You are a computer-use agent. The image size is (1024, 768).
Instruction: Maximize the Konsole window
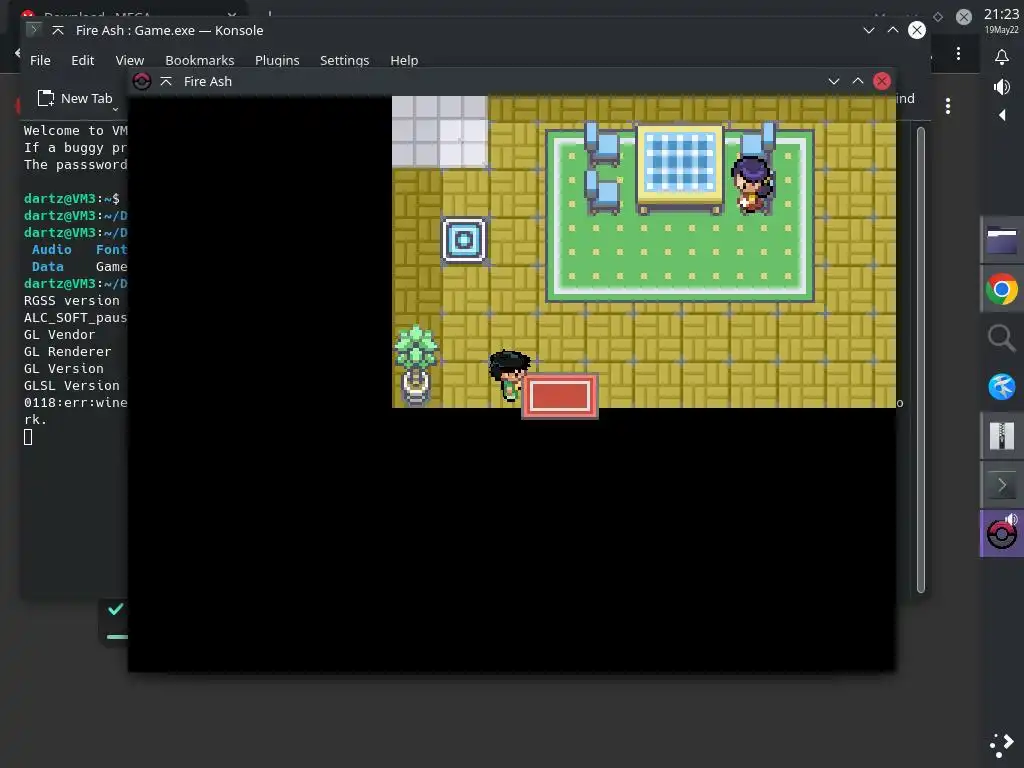click(x=893, y=30)
